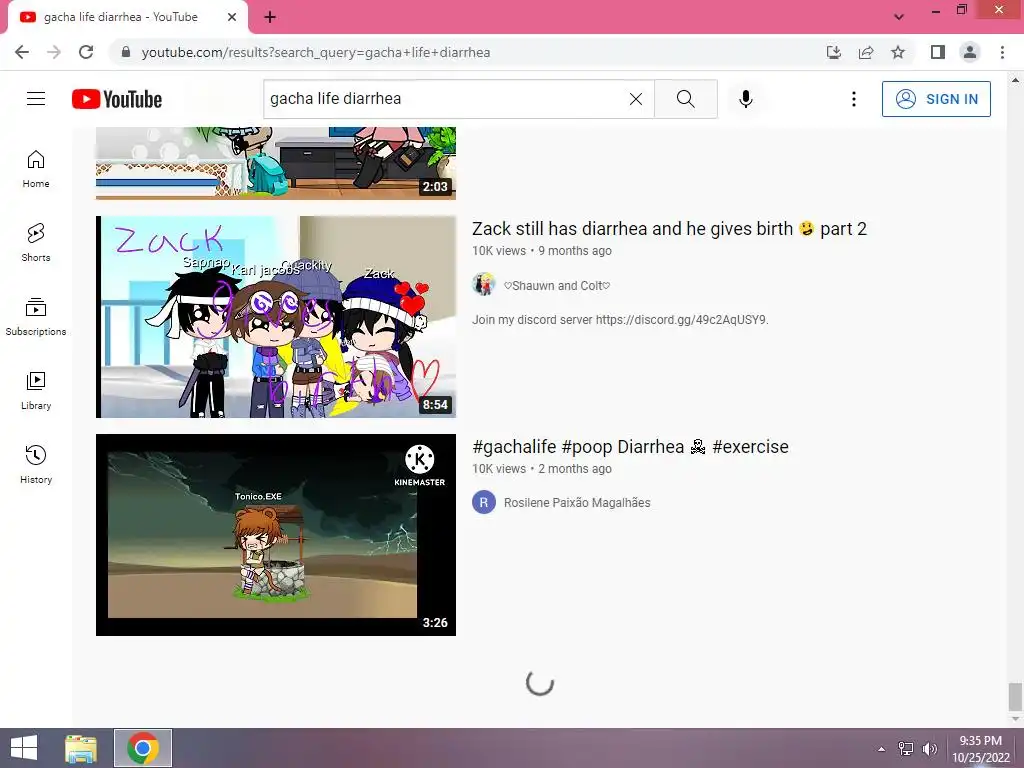Click the page scrollbar thumb
This screenshot has height=768, width=1024.
1015,697
